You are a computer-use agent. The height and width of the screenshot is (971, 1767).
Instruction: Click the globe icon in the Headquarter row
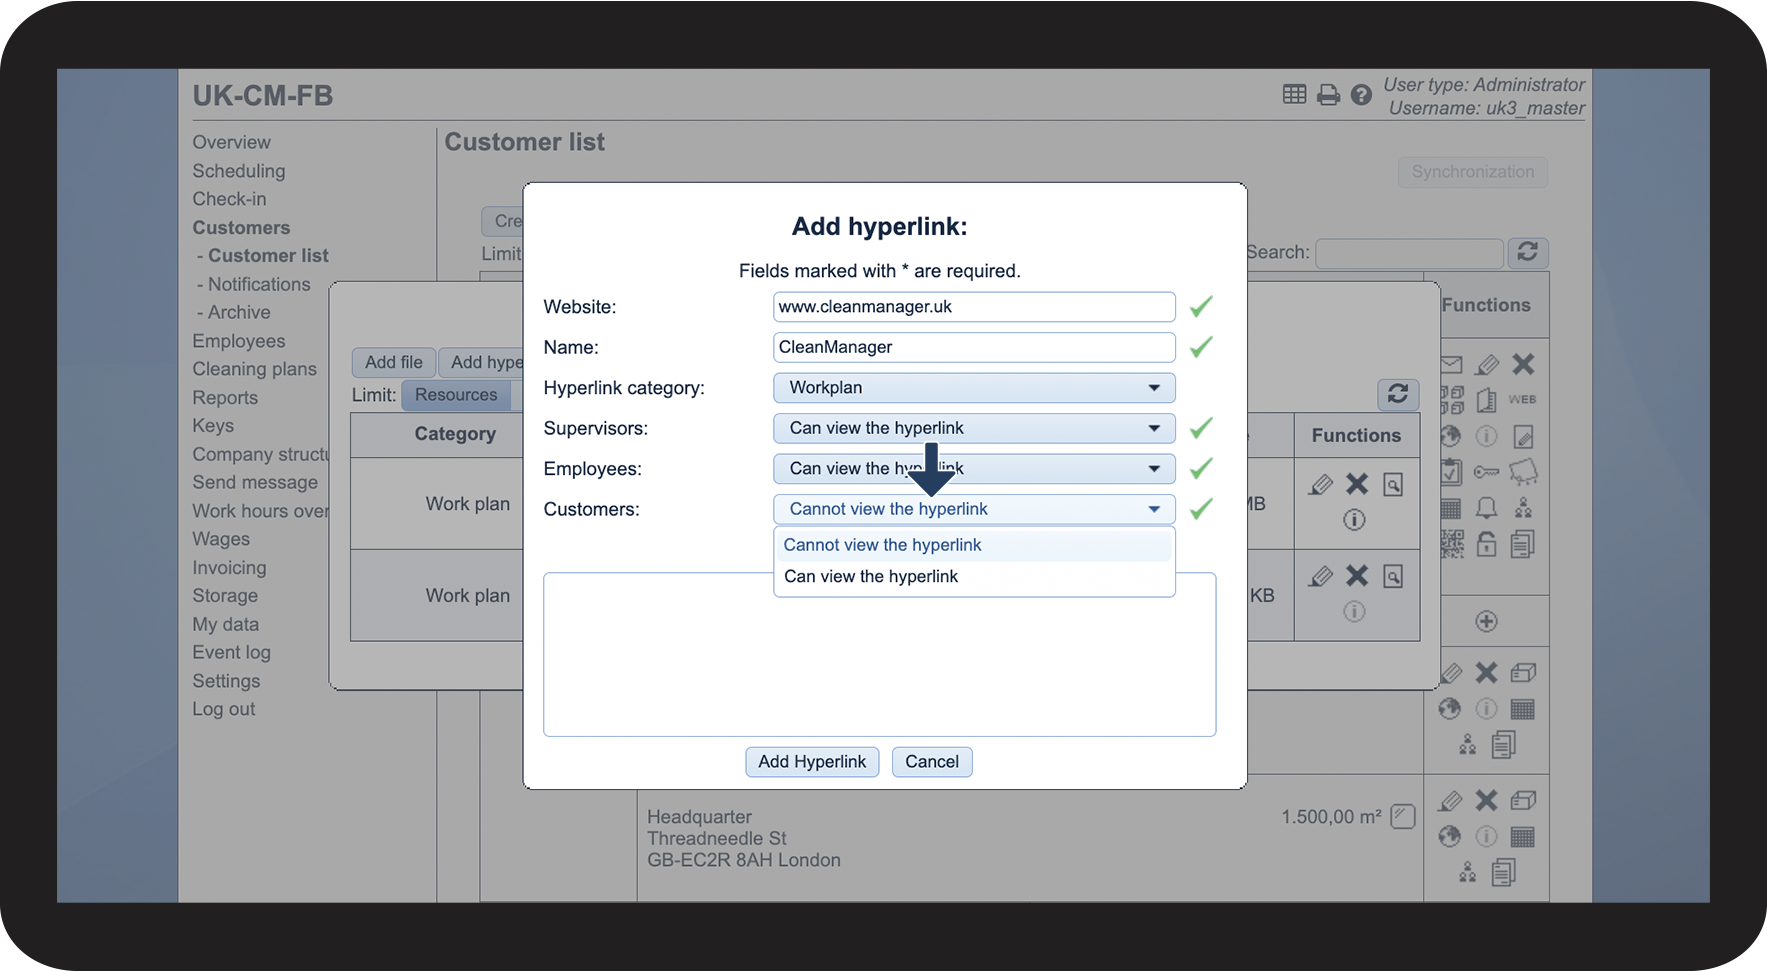[x=1450, y=836]
